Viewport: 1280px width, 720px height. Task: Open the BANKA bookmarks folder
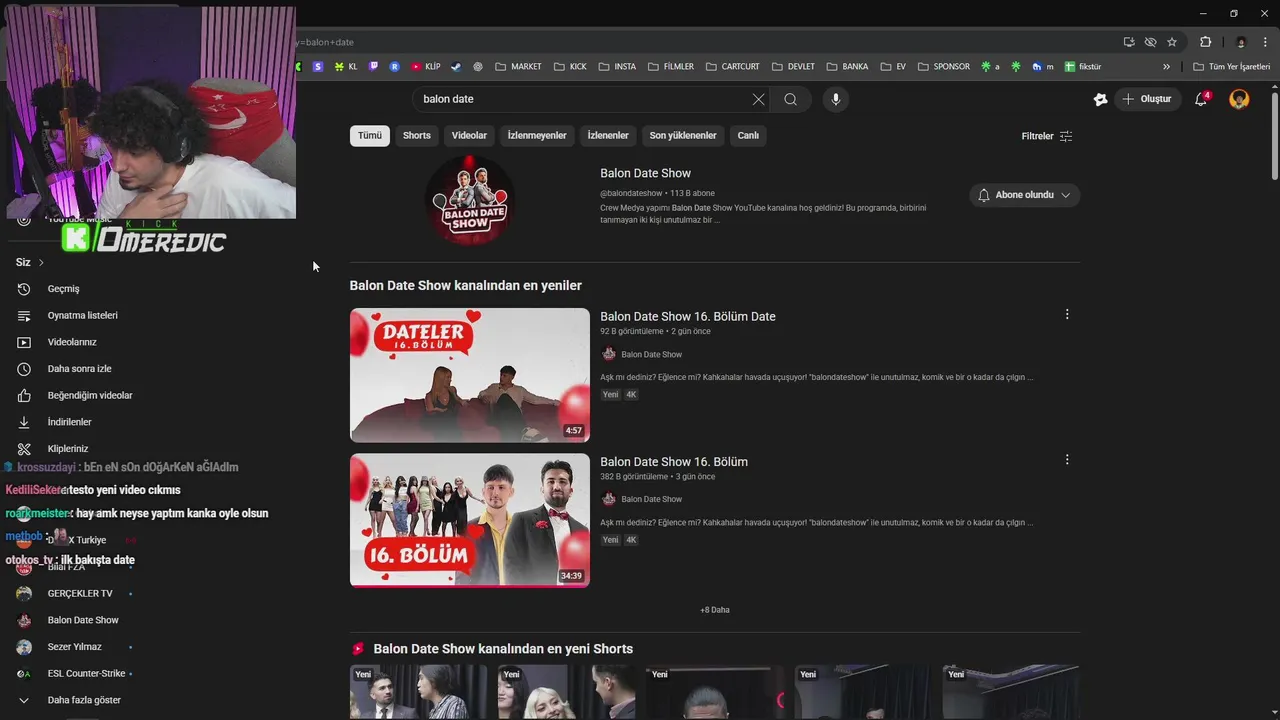click(847, 67)
